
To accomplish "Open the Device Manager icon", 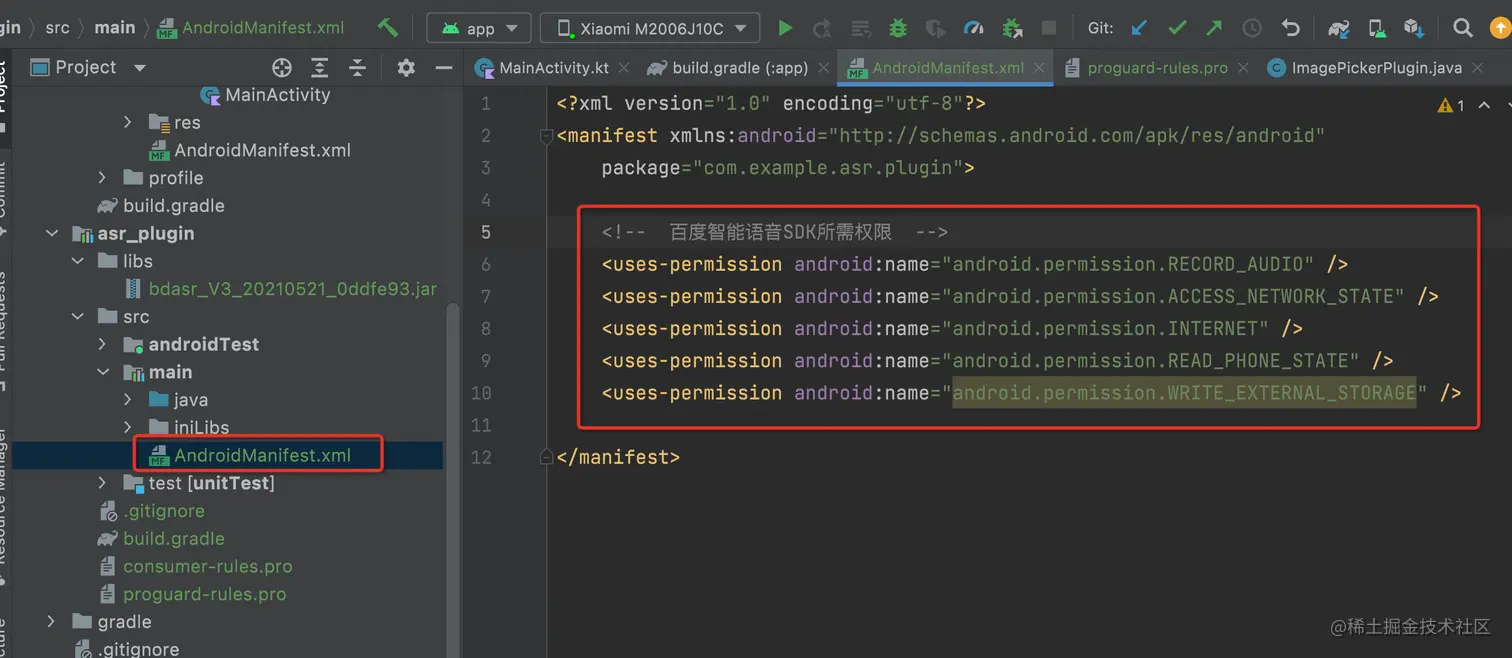I will click(x=1377, y=28).
